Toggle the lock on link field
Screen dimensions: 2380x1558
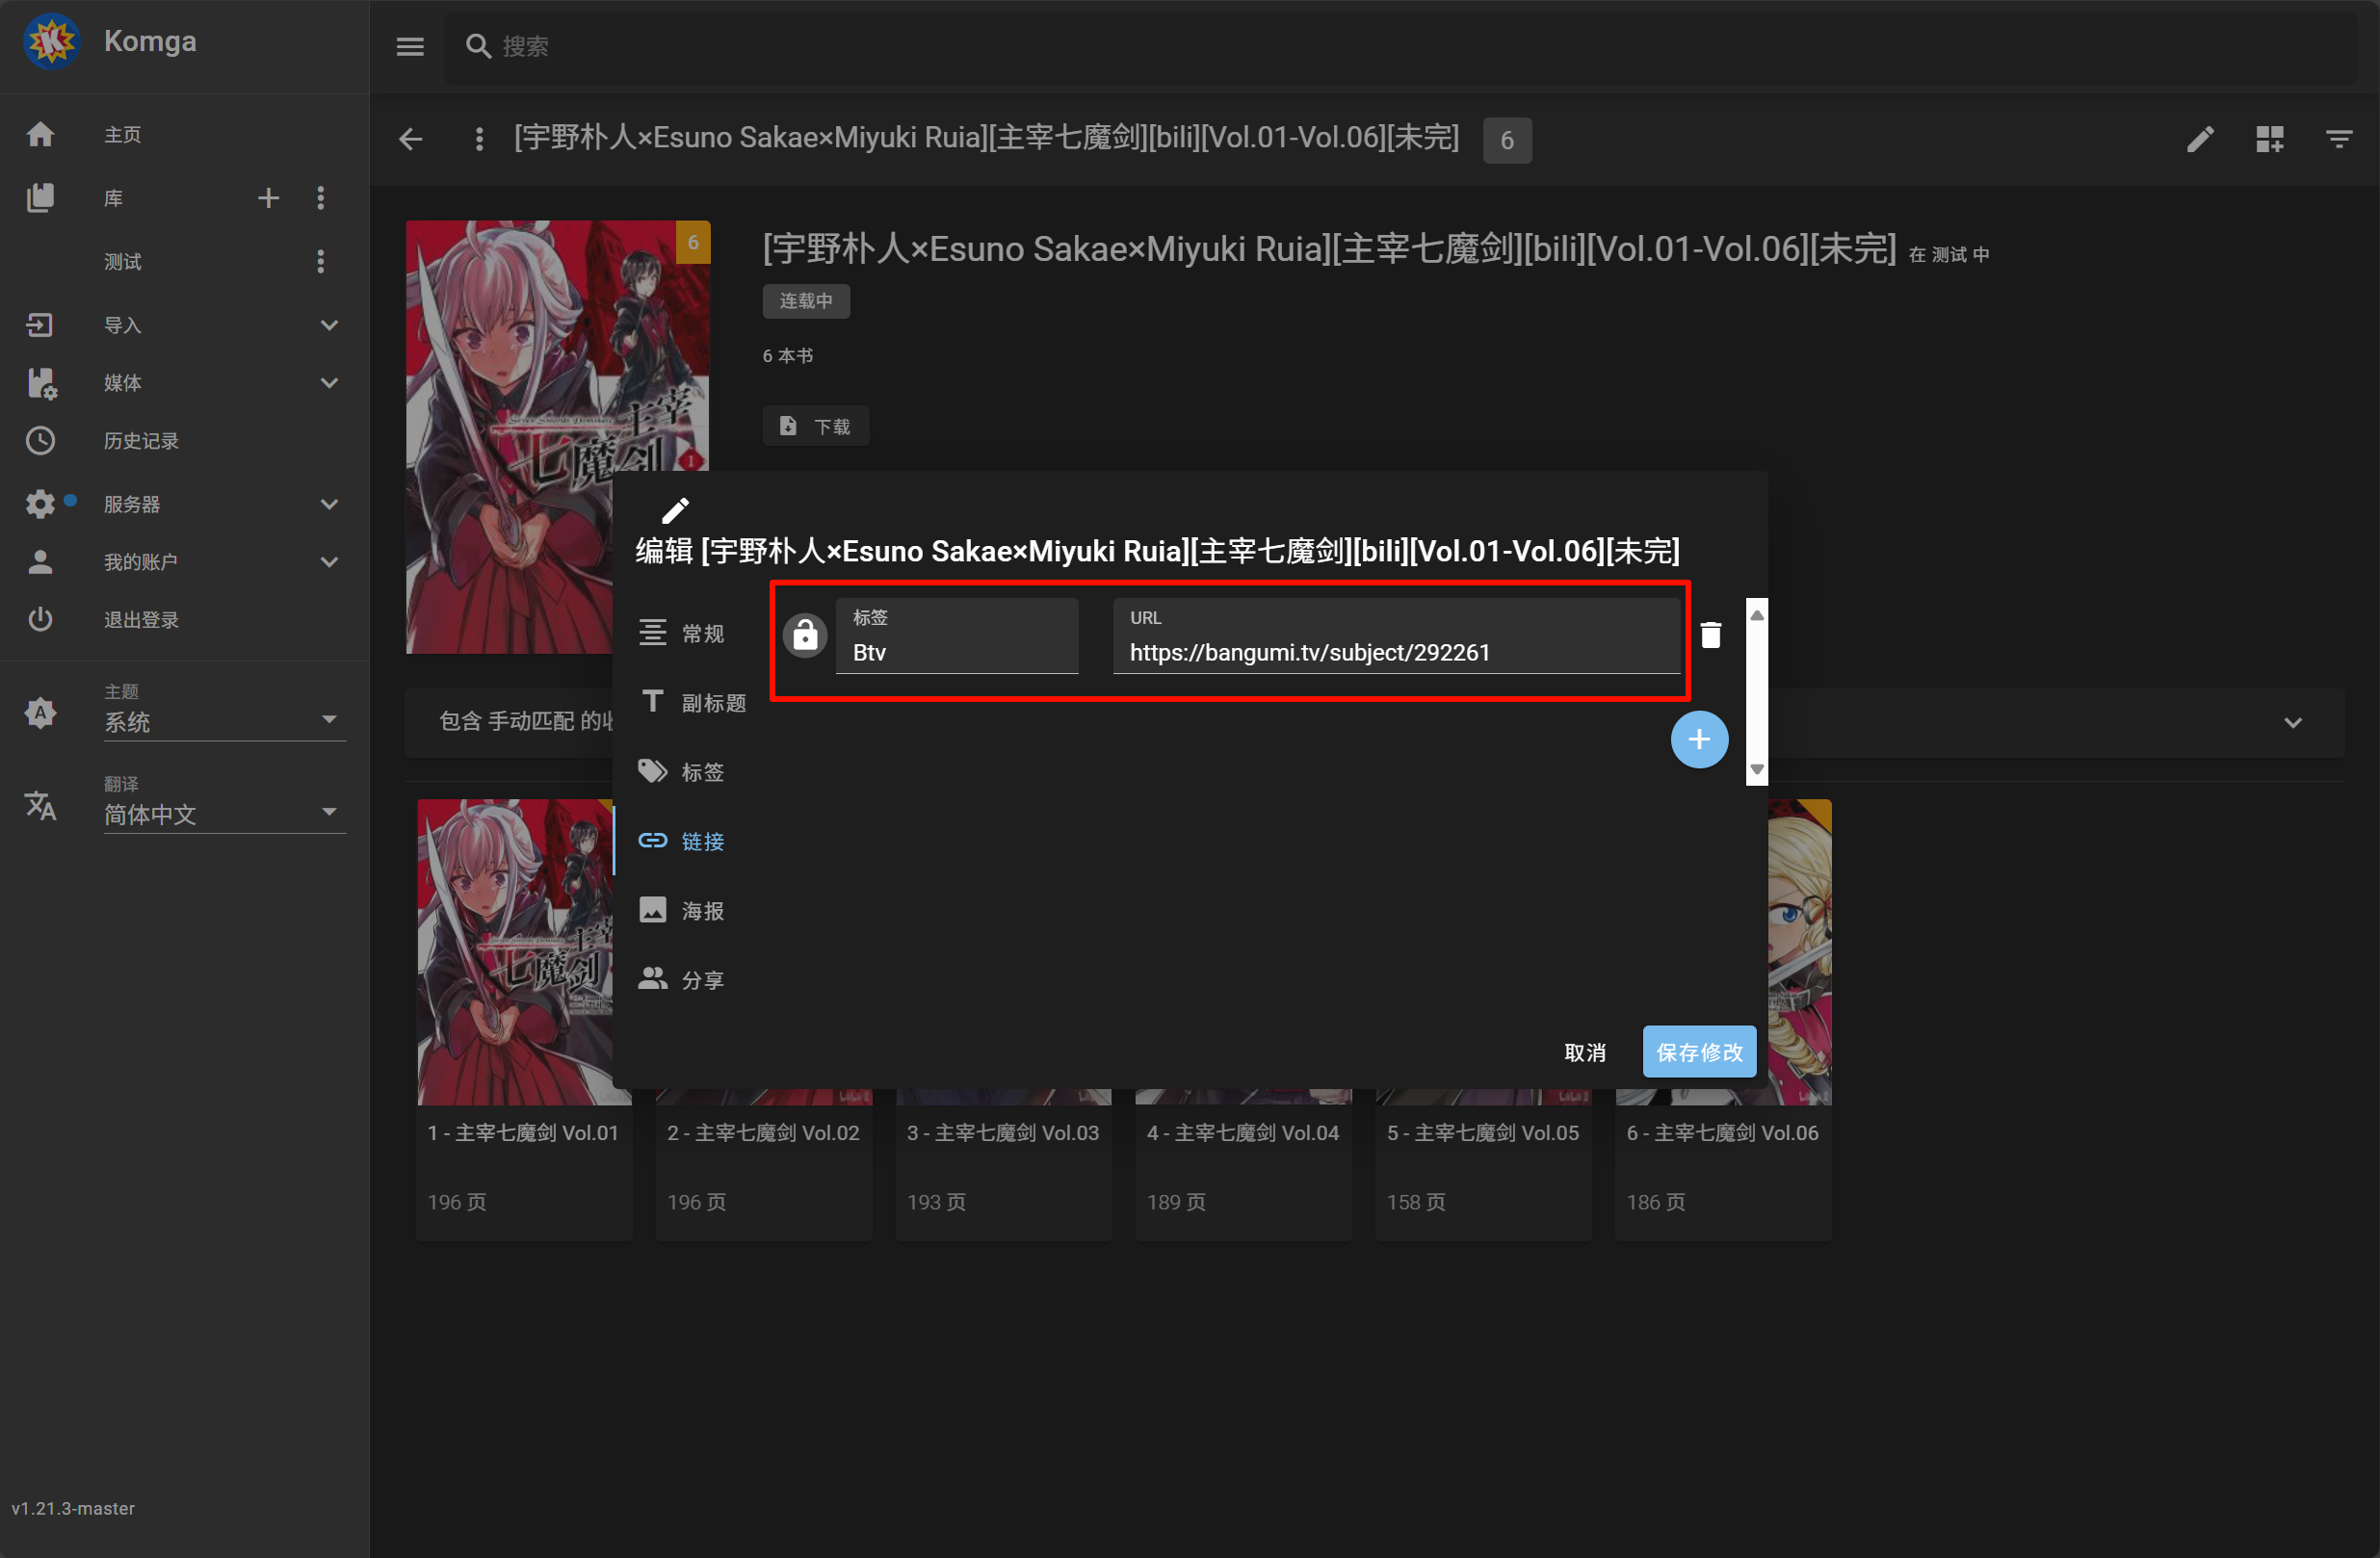804,635
